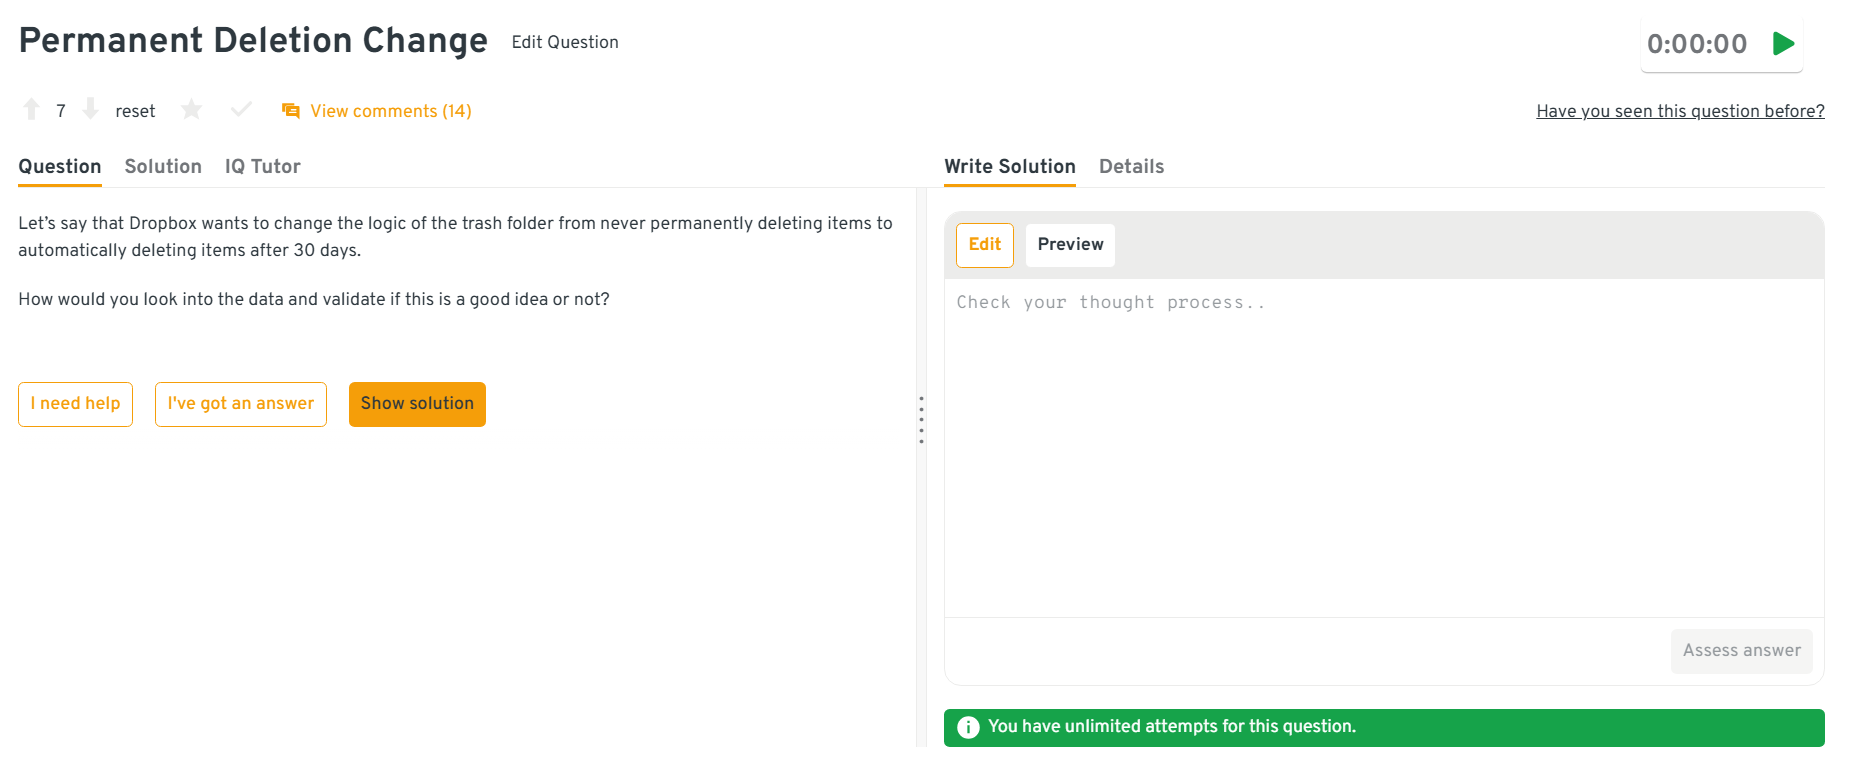Click the info icon in the green banner
This screenshot has height=763, width=1855.
968,727
